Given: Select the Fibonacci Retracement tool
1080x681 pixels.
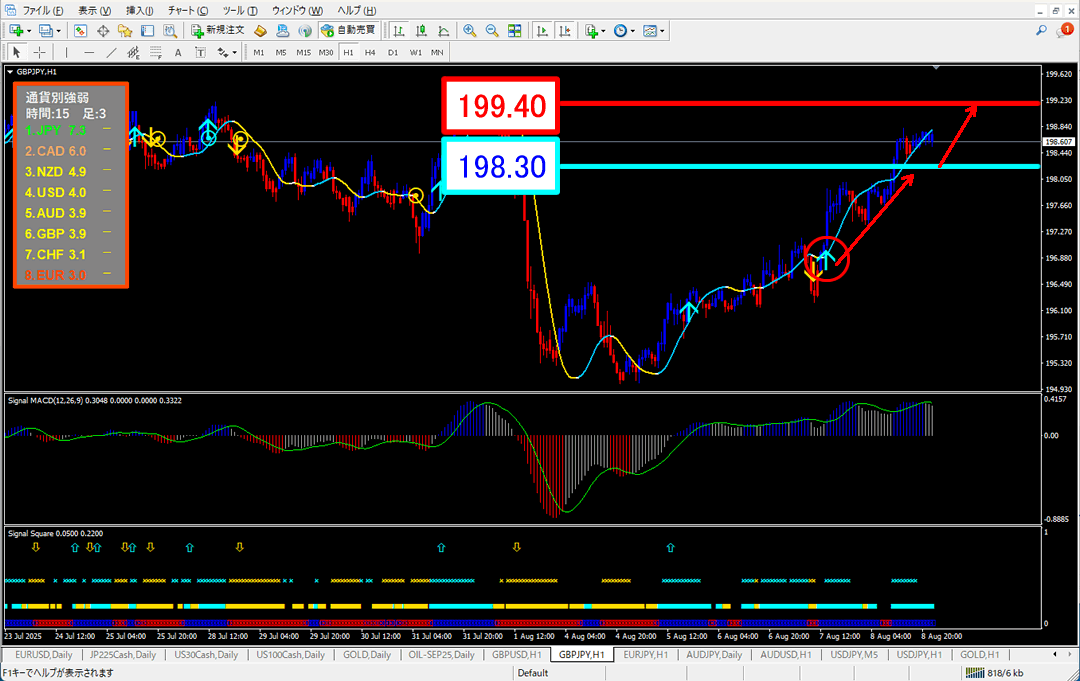Looking at the screenshot, I should [156, 52].
